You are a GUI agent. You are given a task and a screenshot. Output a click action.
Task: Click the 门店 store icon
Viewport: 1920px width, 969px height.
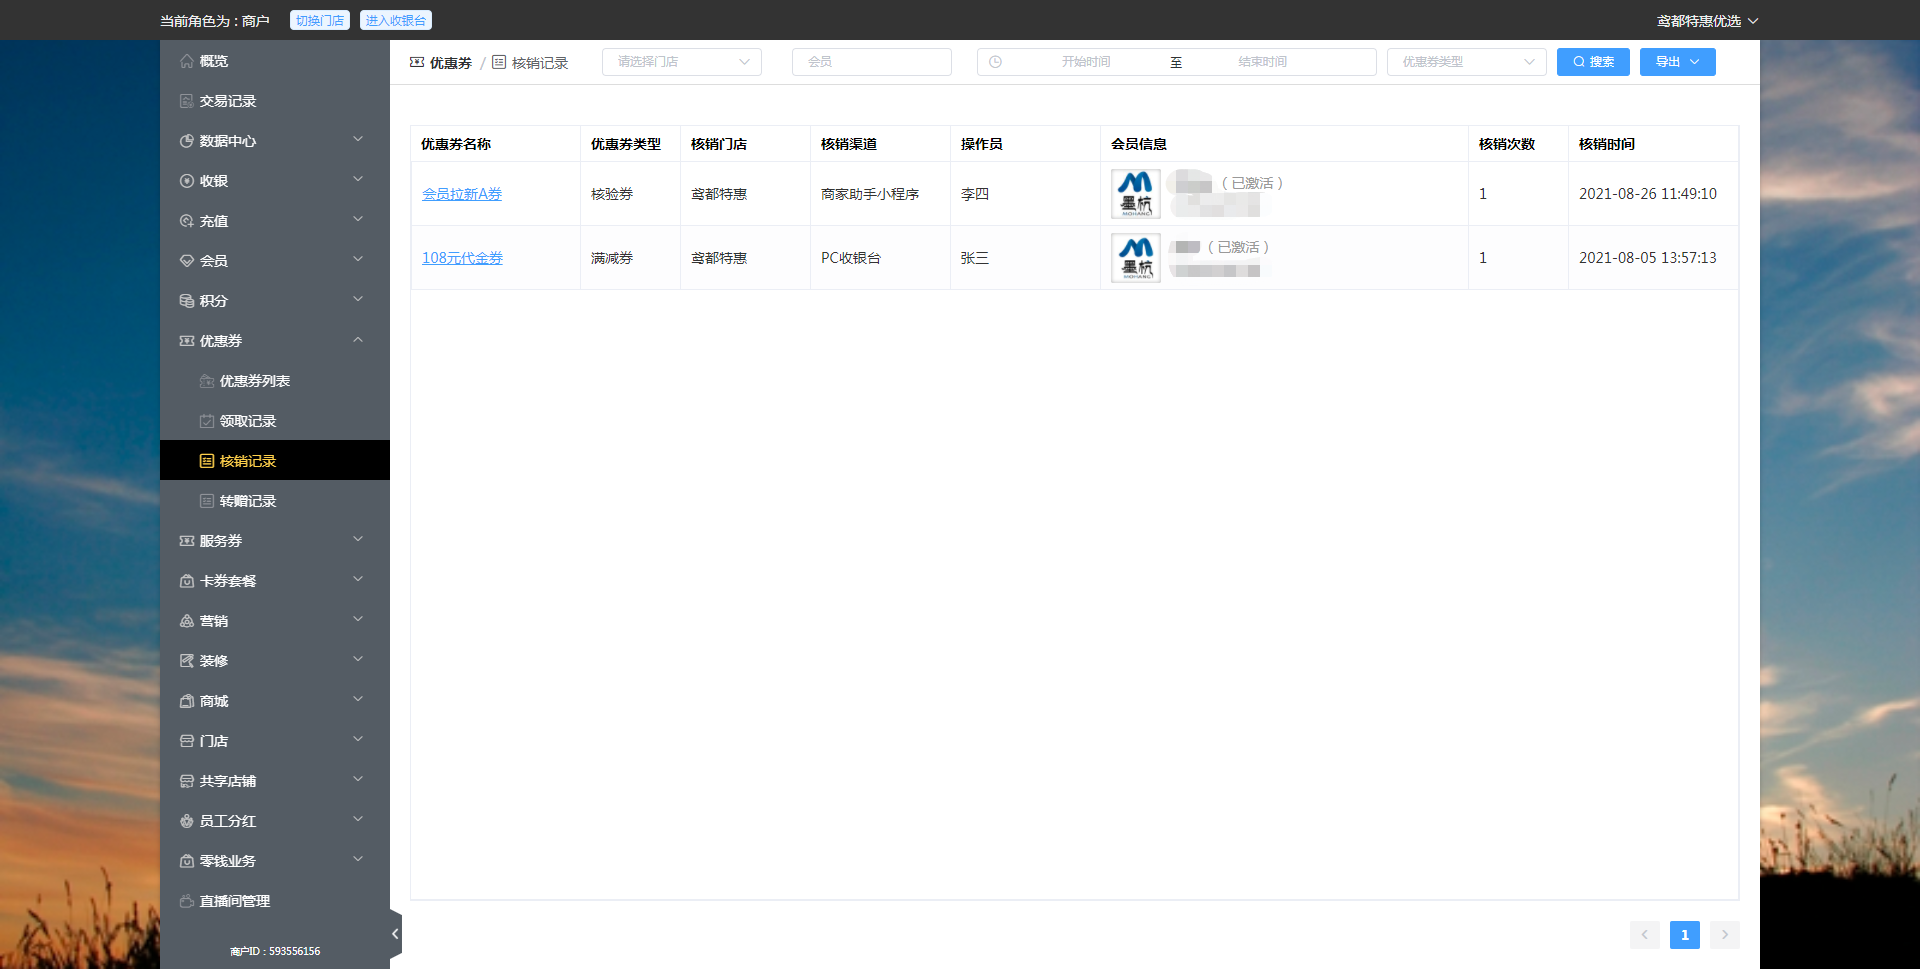187,741
